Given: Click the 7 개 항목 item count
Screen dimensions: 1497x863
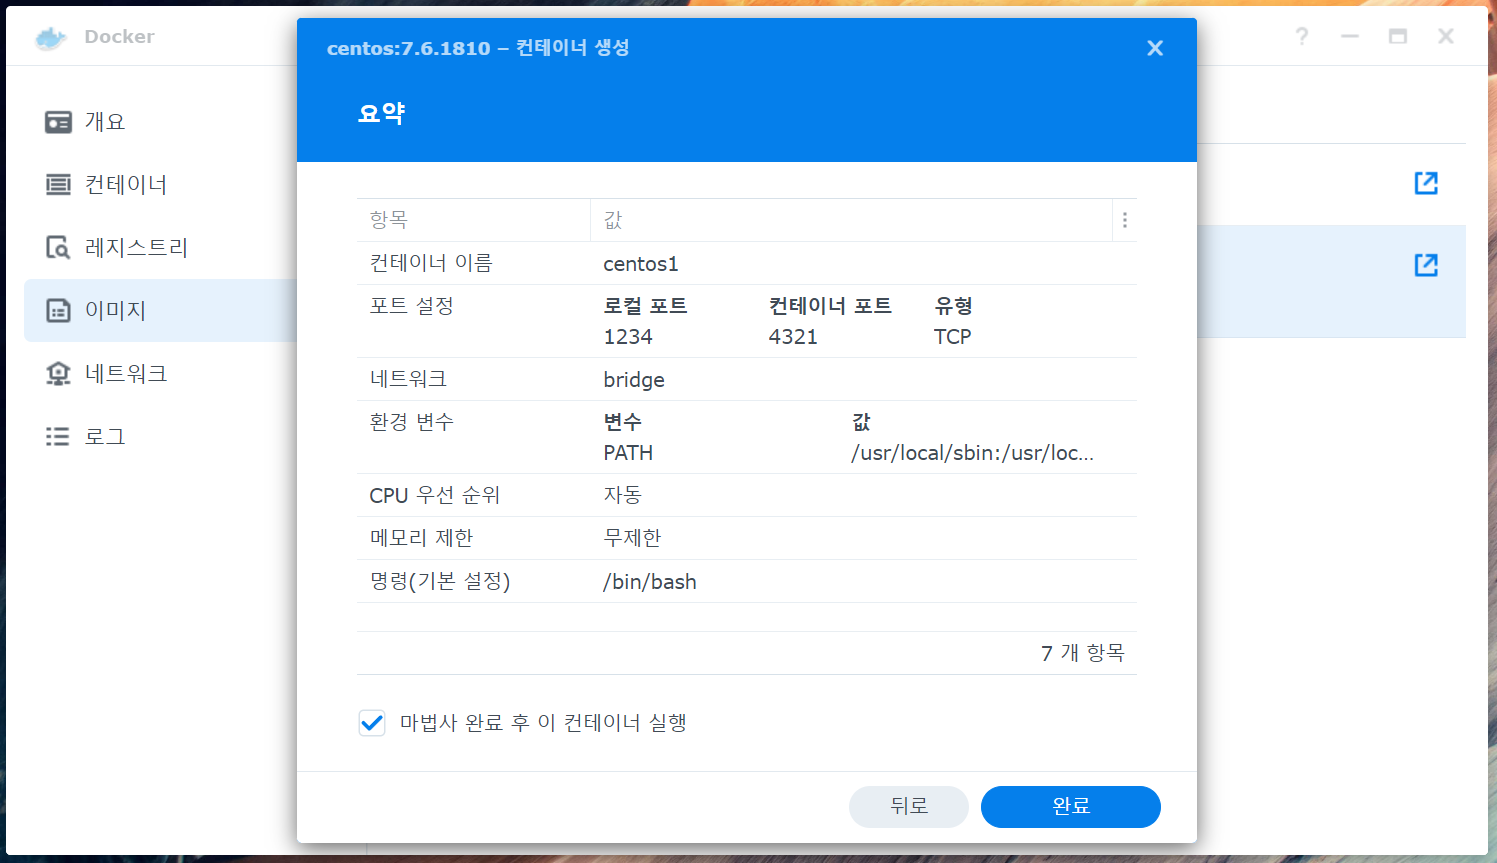Looking at the screenshot, I should [x=1083, y=653].
